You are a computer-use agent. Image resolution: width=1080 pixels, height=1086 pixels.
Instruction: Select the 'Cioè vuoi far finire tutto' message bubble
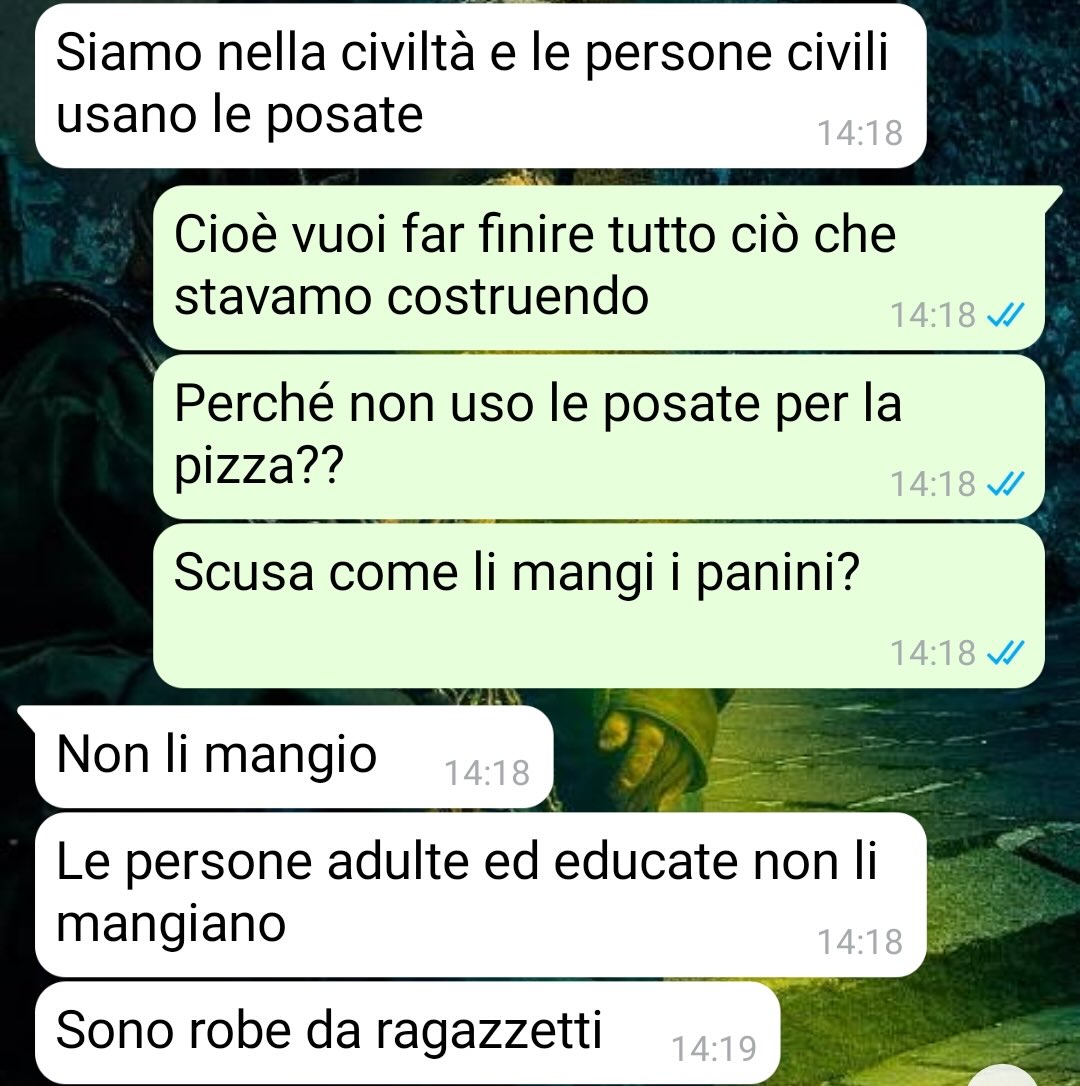599,267
